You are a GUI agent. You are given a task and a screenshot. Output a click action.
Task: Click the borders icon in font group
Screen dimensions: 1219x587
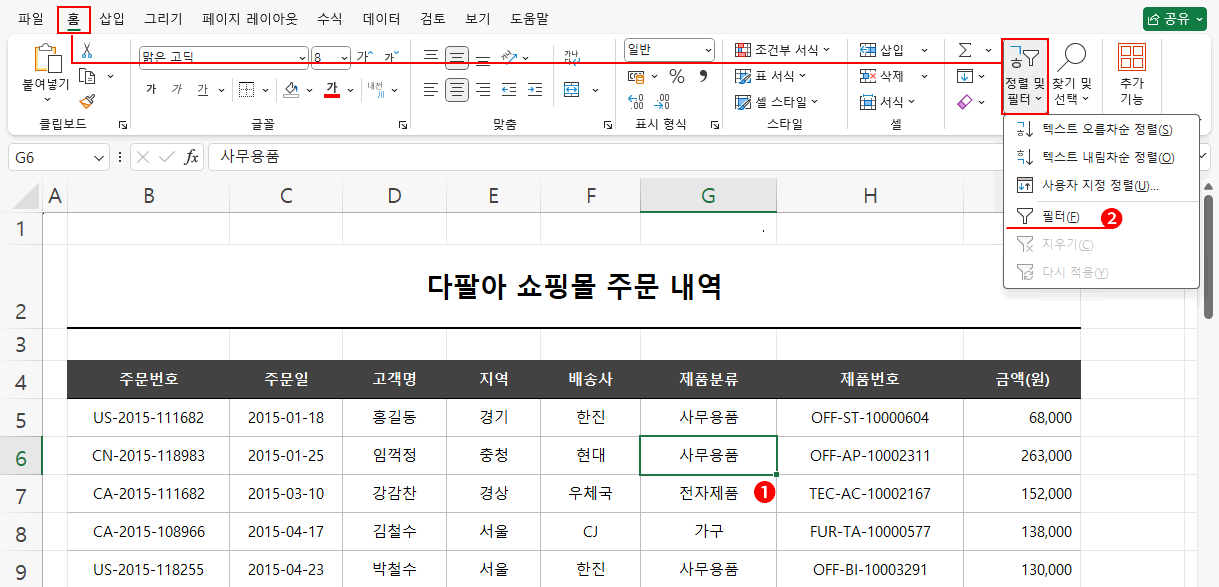pos(247,89)
